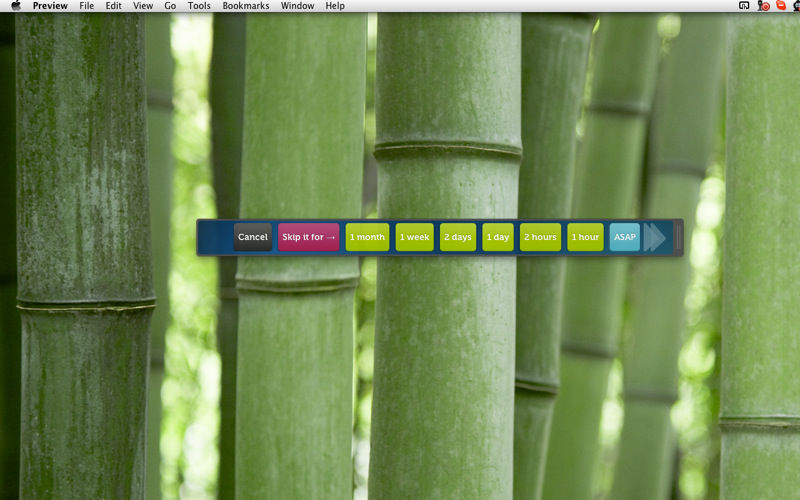Click the figure-with-red-target menu bar icon
Viewport: 800px width, 500px height.
(x=763, y=6)
